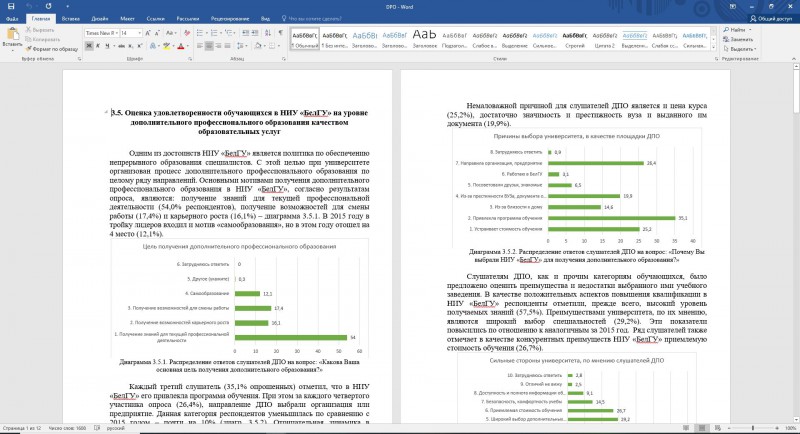Toggle show paragraph marks (¶)
The height and width of the screenshot is (434, 800).
click(281, 33)
